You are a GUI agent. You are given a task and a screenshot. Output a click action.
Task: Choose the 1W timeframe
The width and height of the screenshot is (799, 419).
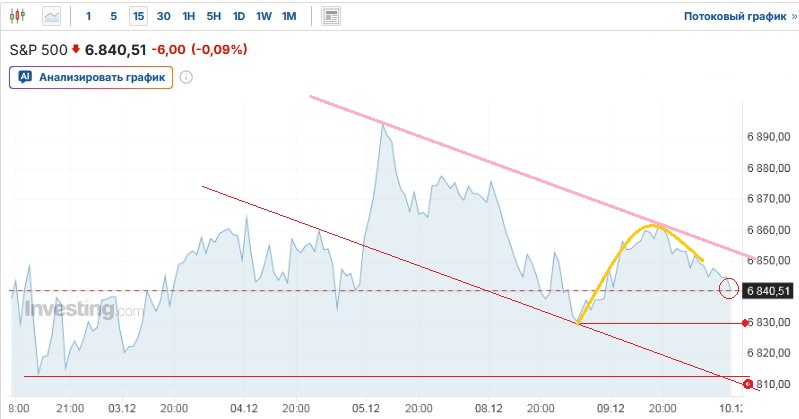(x=263, y=16)
